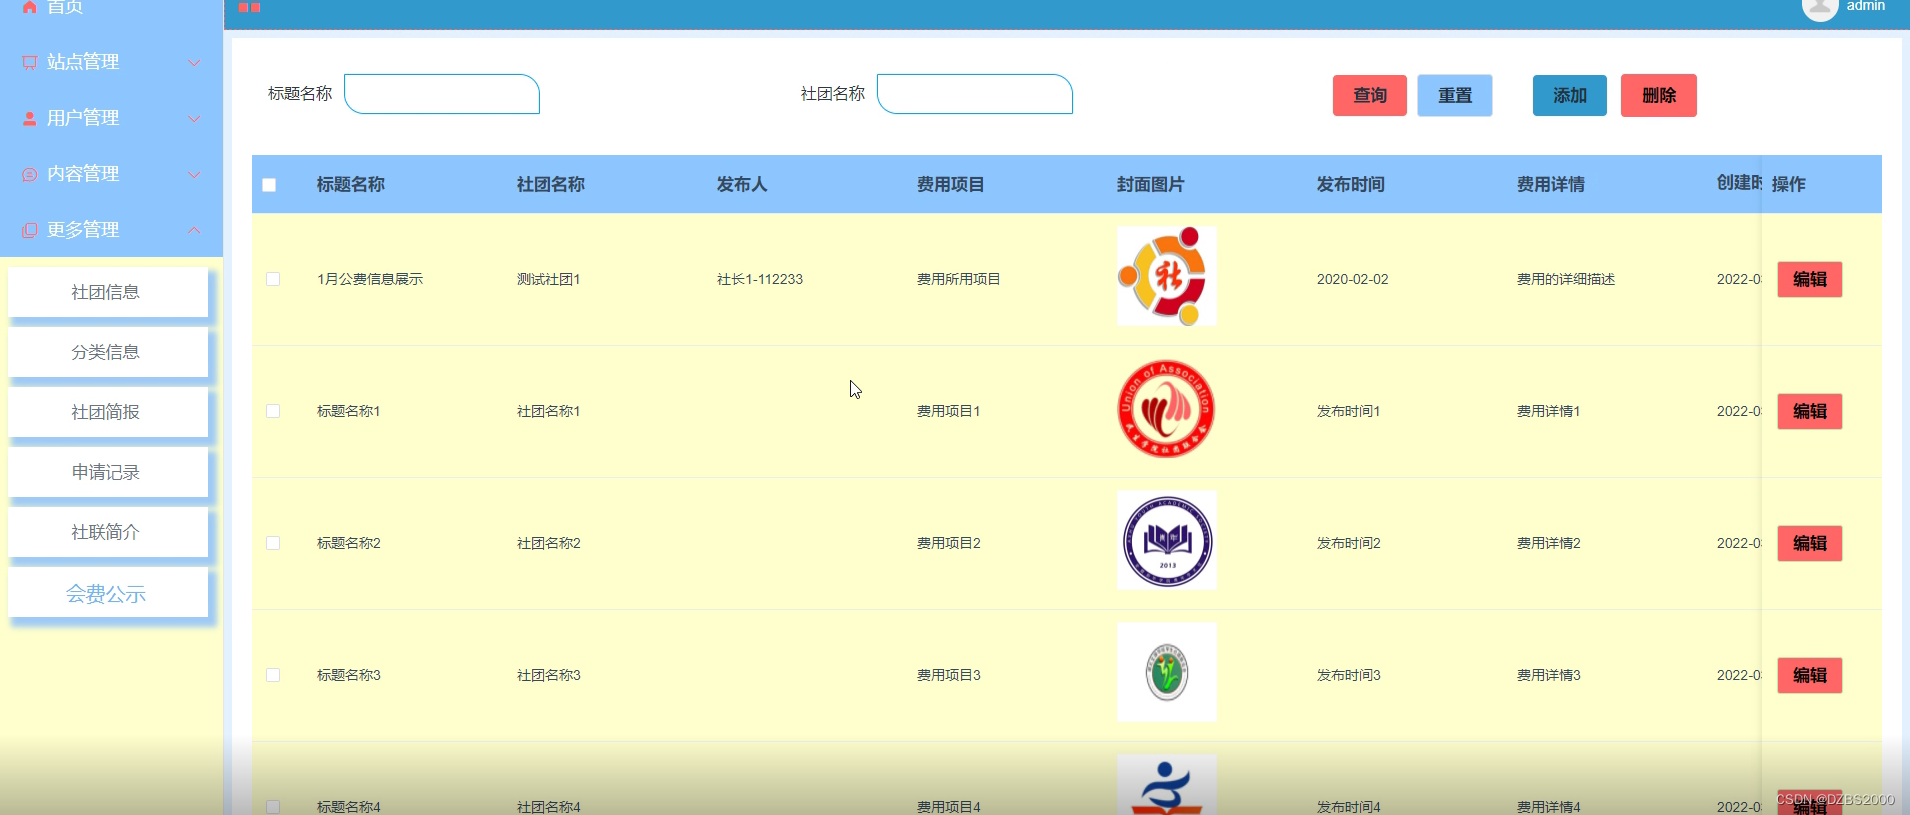
Task: Expand the 内容管理 menu chevron
Action: [x=194, y=174]
